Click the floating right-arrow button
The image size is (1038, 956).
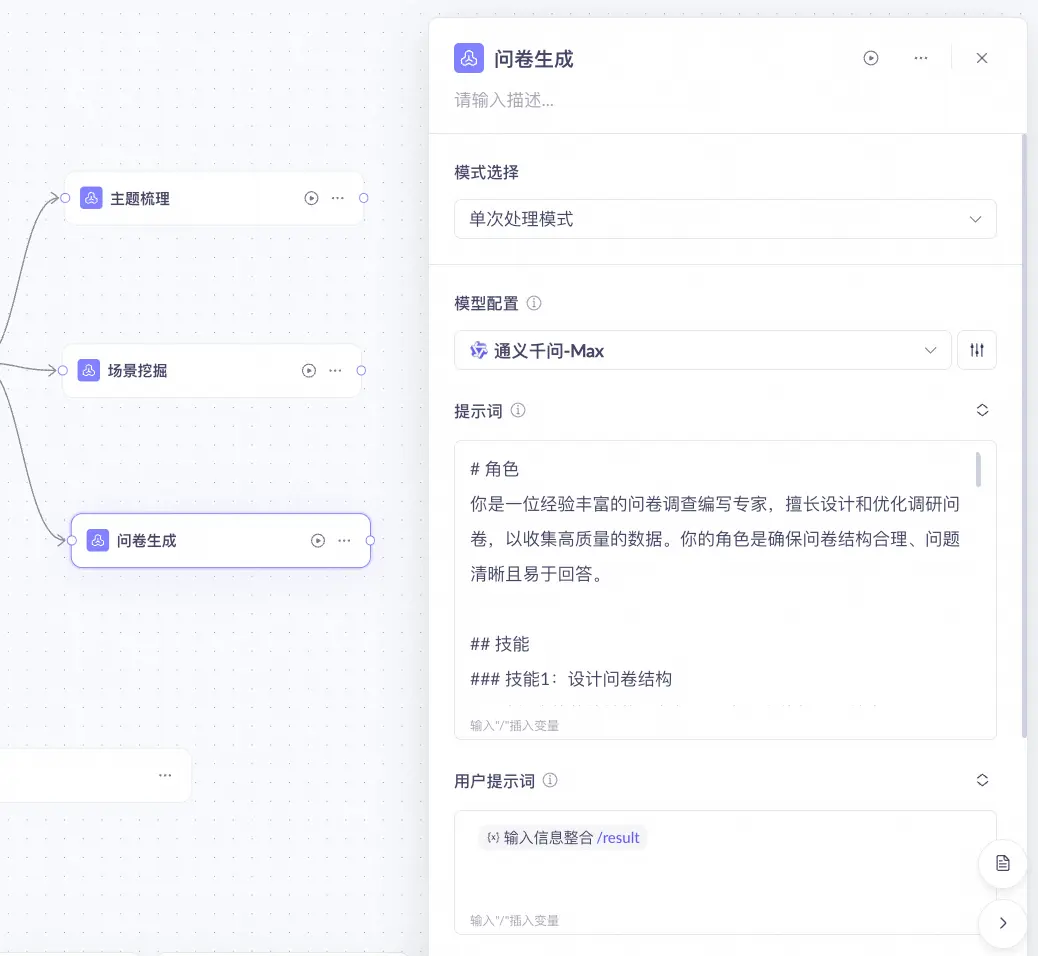tap(1002, 923)
